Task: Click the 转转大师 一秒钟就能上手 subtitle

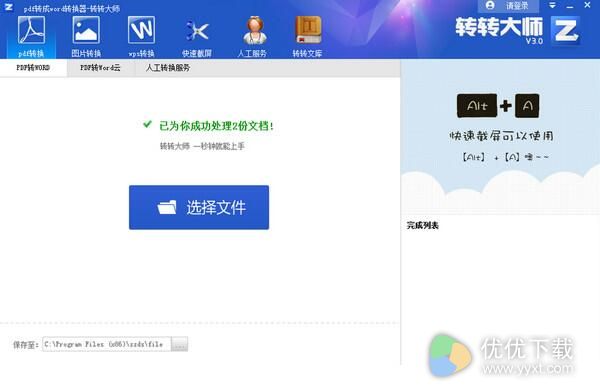Action: pyautogui.click(x=202, y=146)
